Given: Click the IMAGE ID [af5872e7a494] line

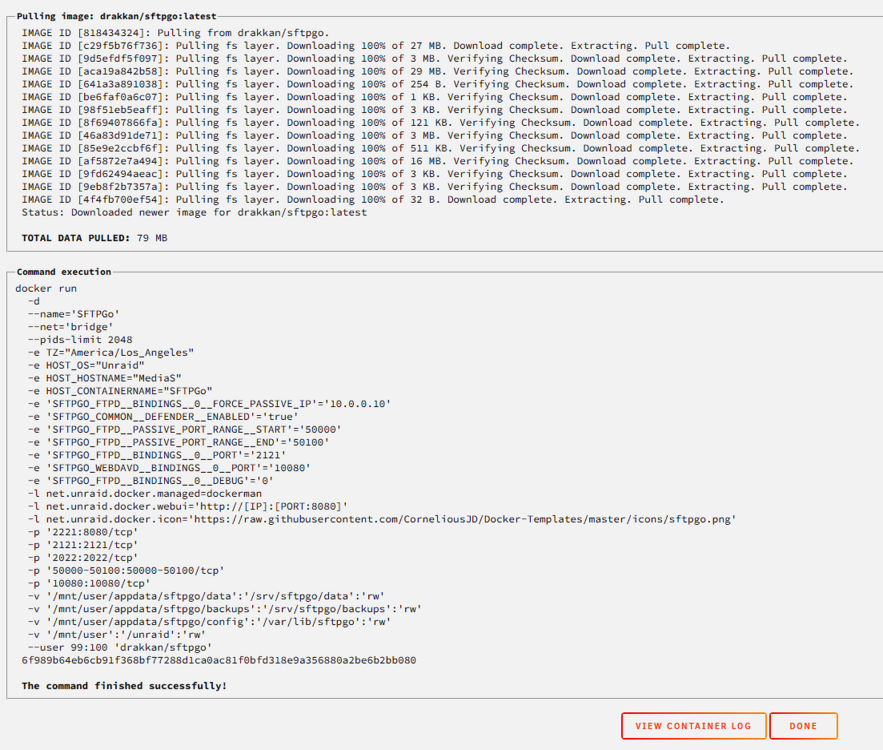Looking at the screenshot, I should (438, 161).
